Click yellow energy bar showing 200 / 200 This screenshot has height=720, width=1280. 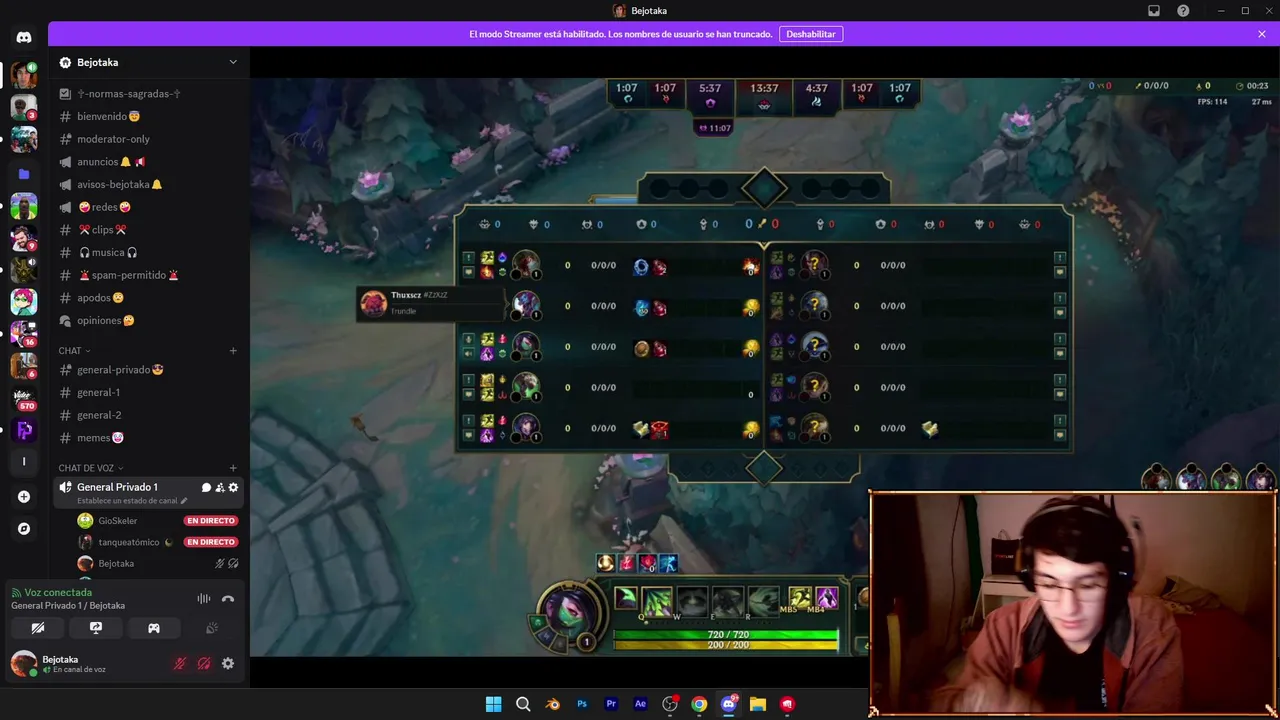(726, 646)
